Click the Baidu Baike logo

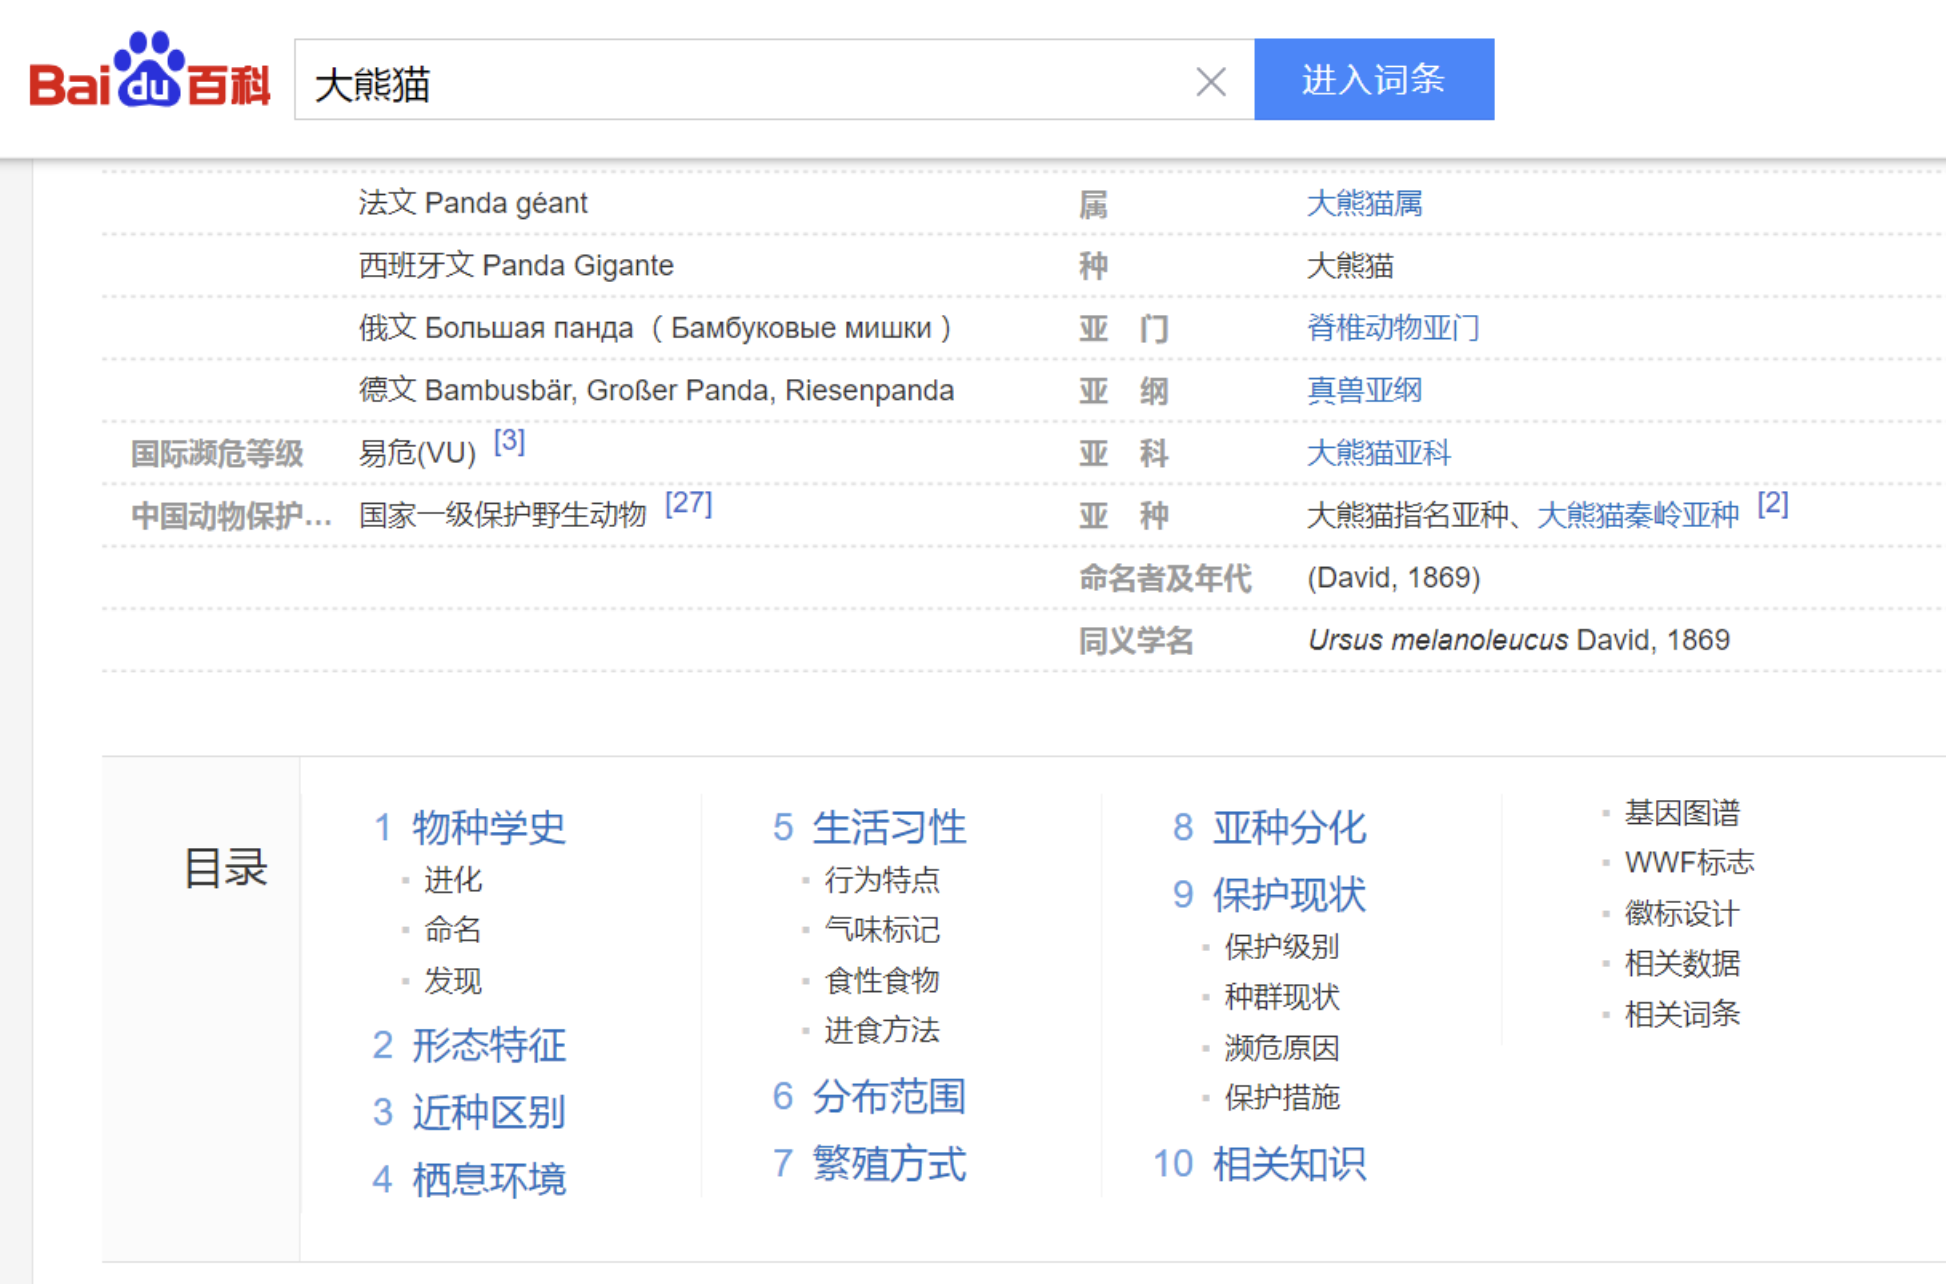pos(150,70)
